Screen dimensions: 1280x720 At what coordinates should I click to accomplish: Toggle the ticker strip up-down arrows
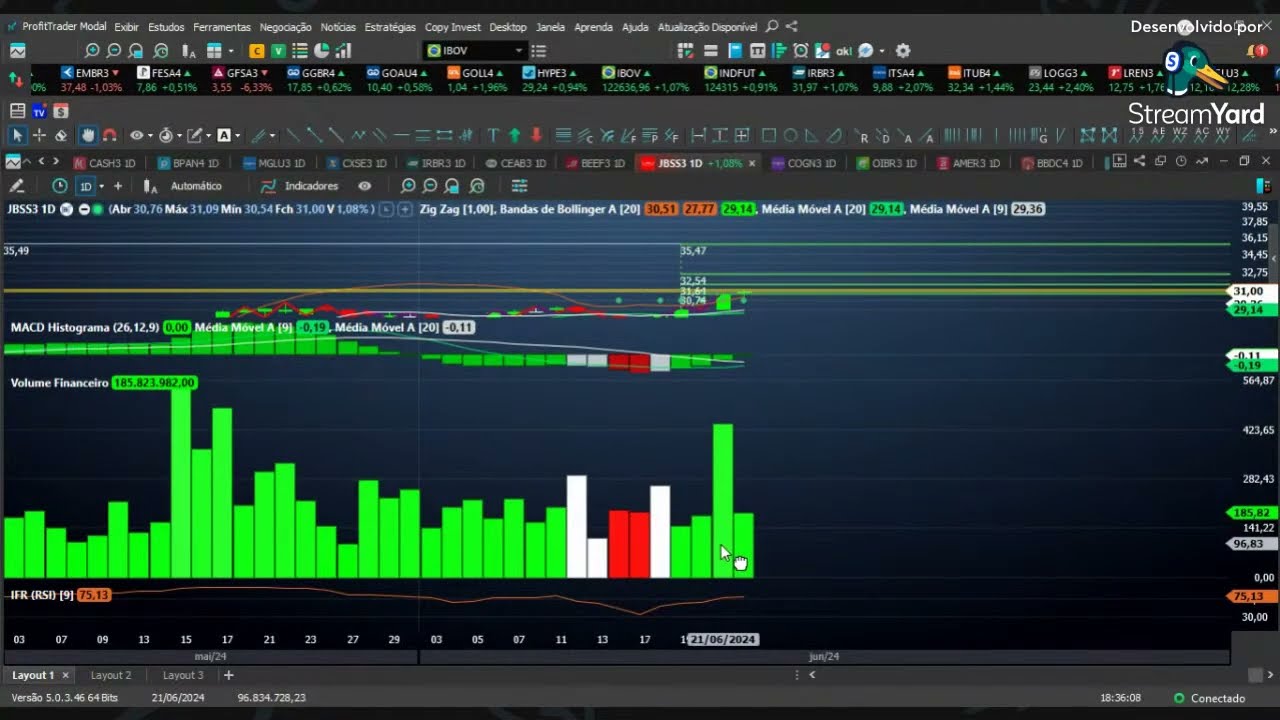pos(15,78)
